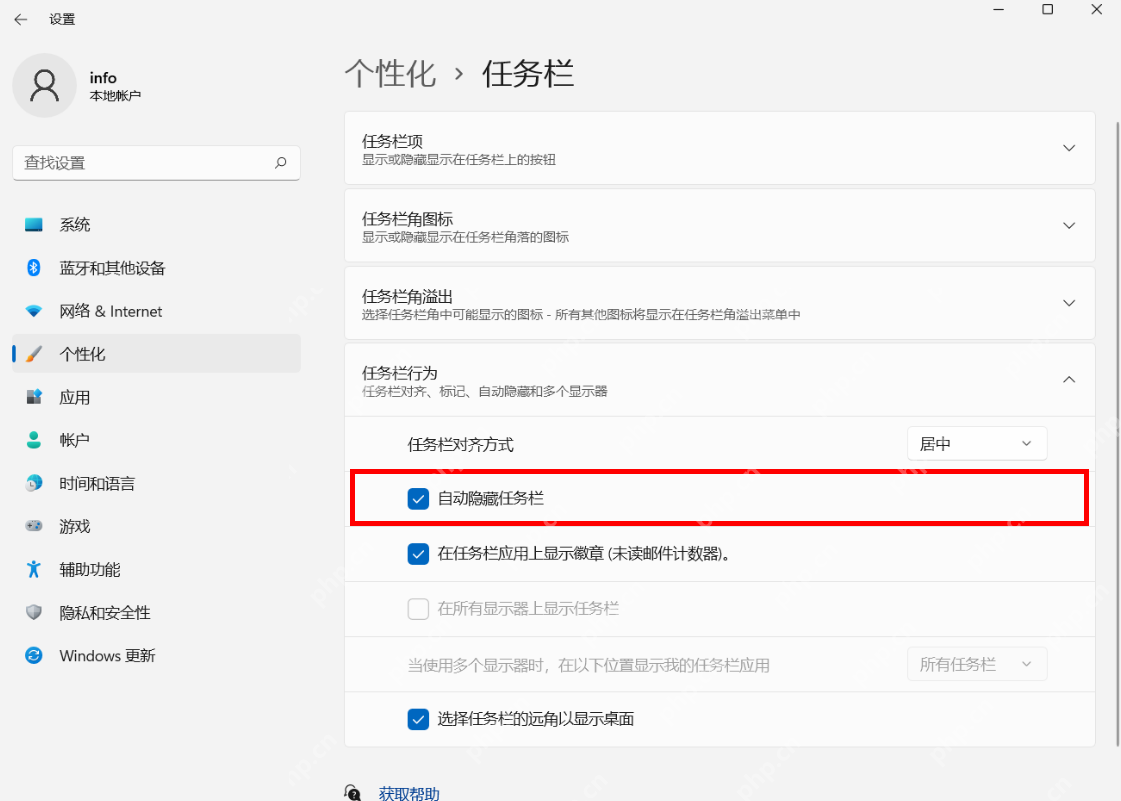Click the 查找设置 search field
The image size is (1121, 801).
[157, 163]
